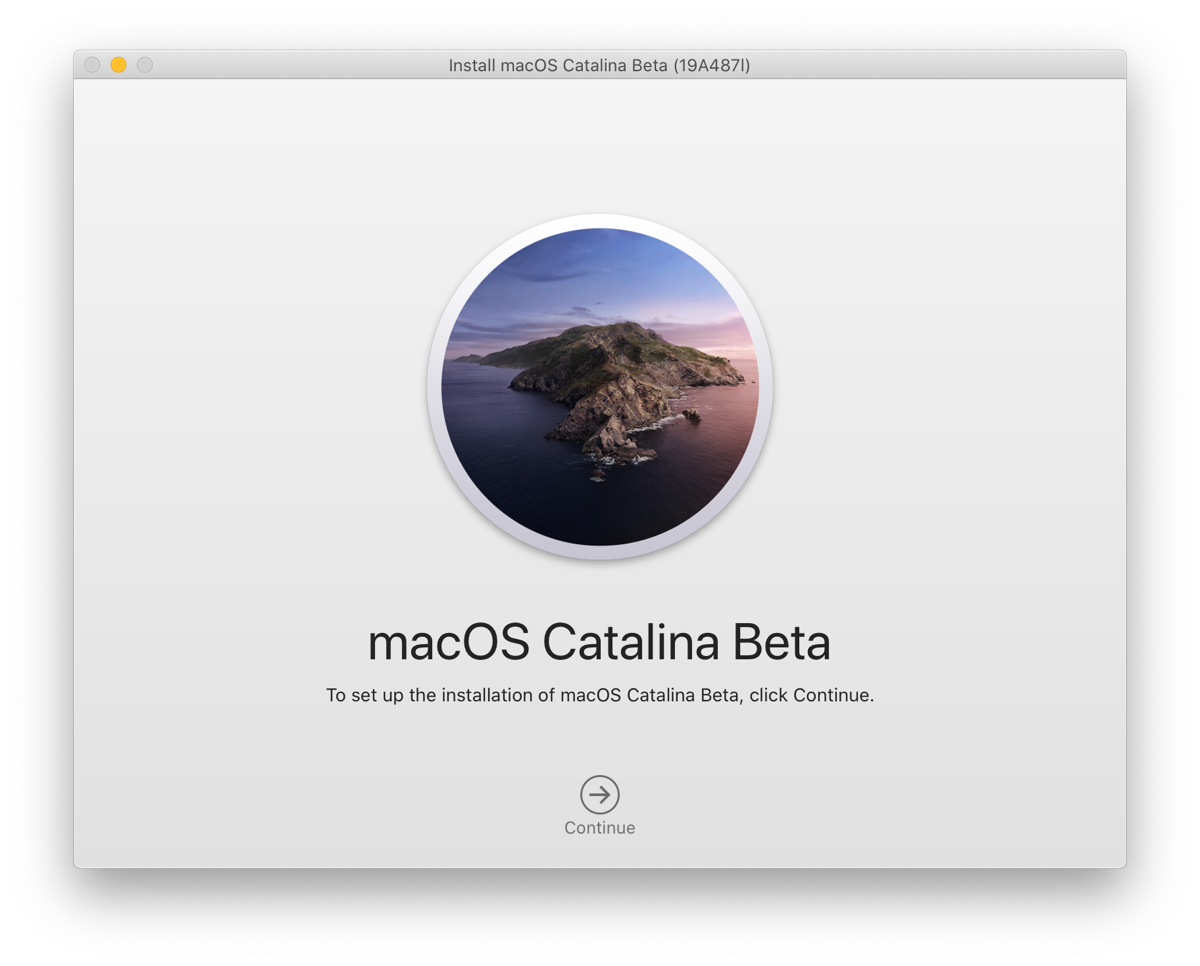The width and height of the screenshot is (1200, 966).
Task: Click the large 'macOS Catalina Beta' heading
Action: point(599,643)
